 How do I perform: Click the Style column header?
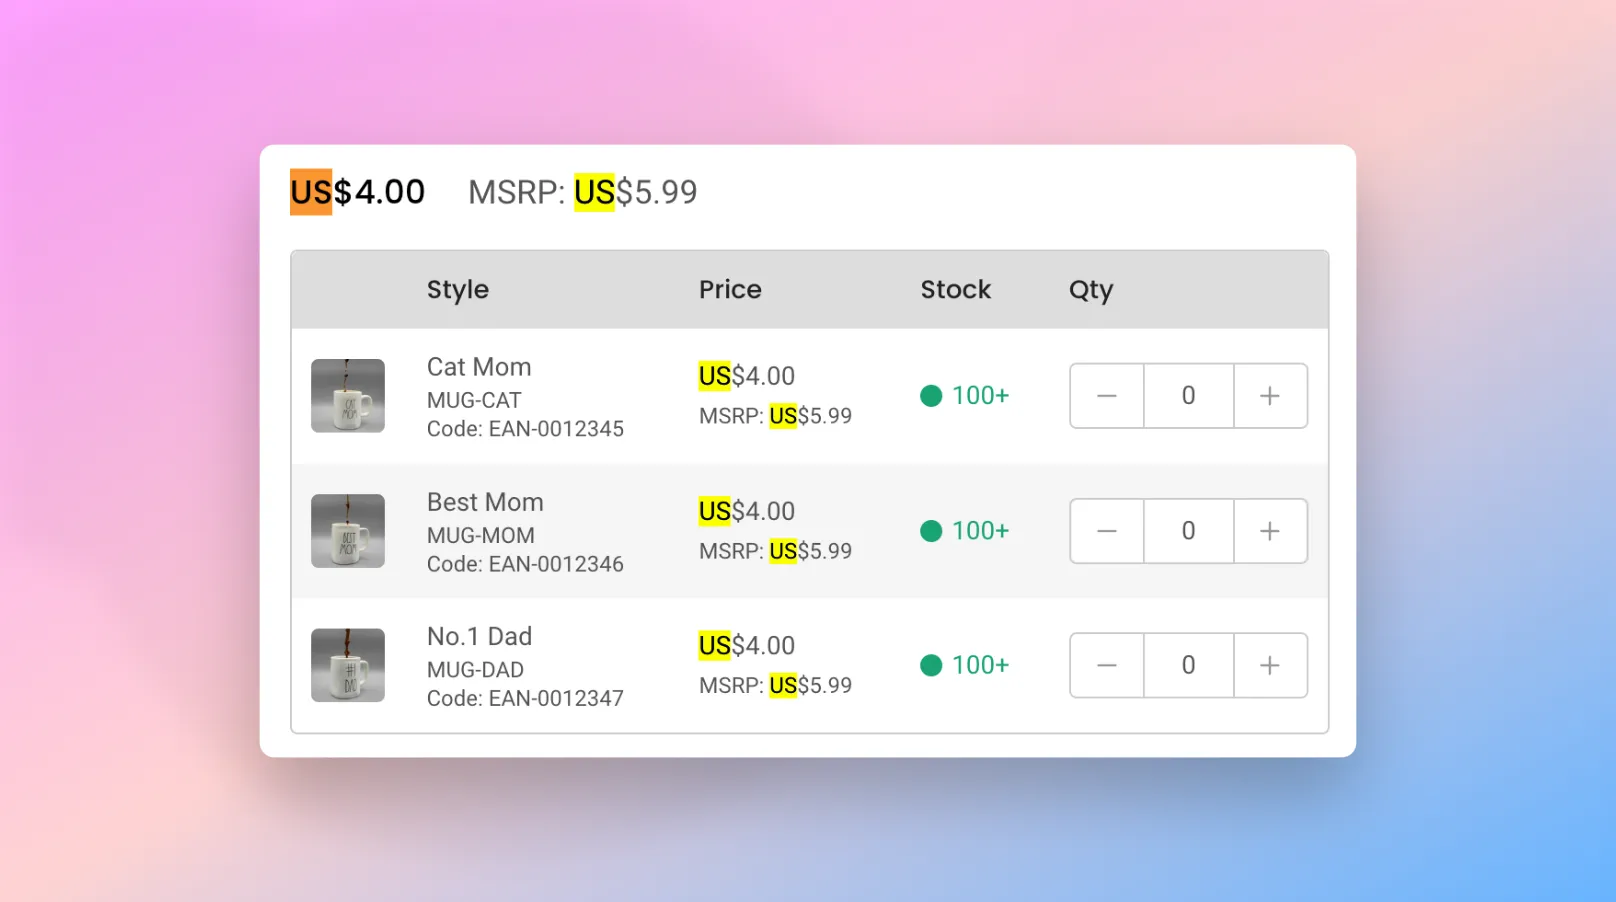458,290
